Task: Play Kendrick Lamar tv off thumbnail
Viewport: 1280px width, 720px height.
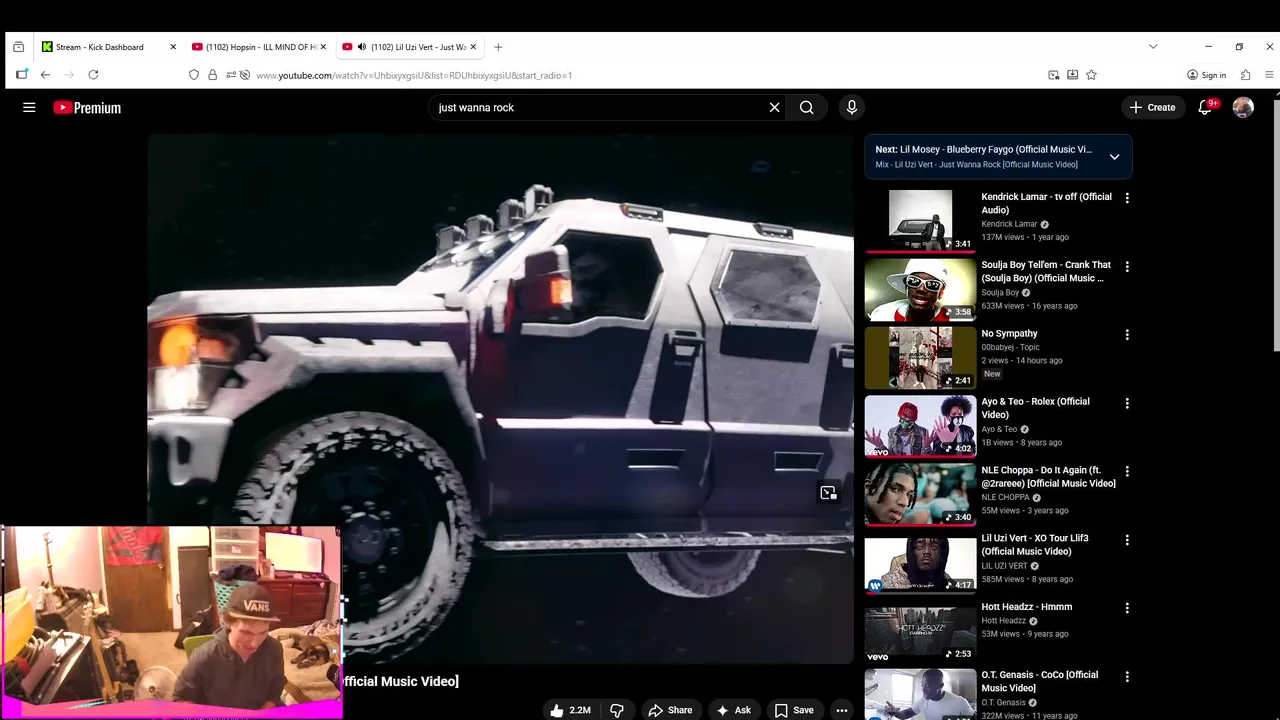Action: click(x=920, y=220)
